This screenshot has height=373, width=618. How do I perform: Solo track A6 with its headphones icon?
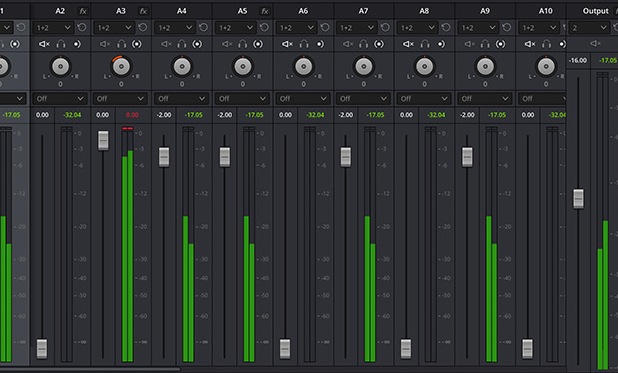(303, 44)
